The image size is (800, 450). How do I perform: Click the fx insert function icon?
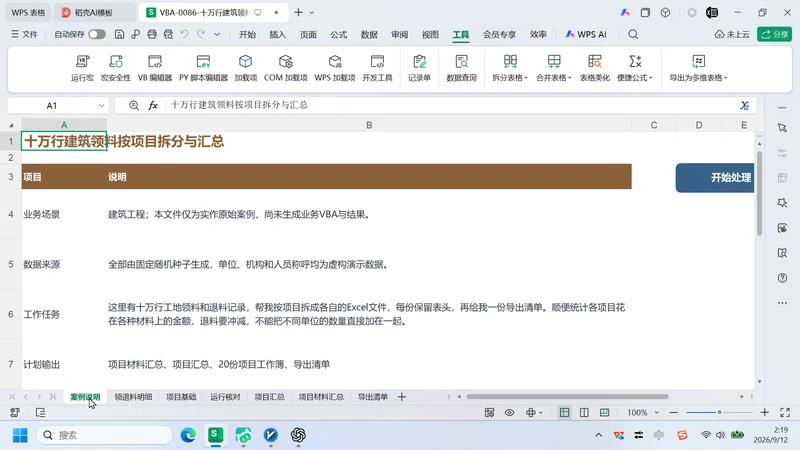(153, 105)
